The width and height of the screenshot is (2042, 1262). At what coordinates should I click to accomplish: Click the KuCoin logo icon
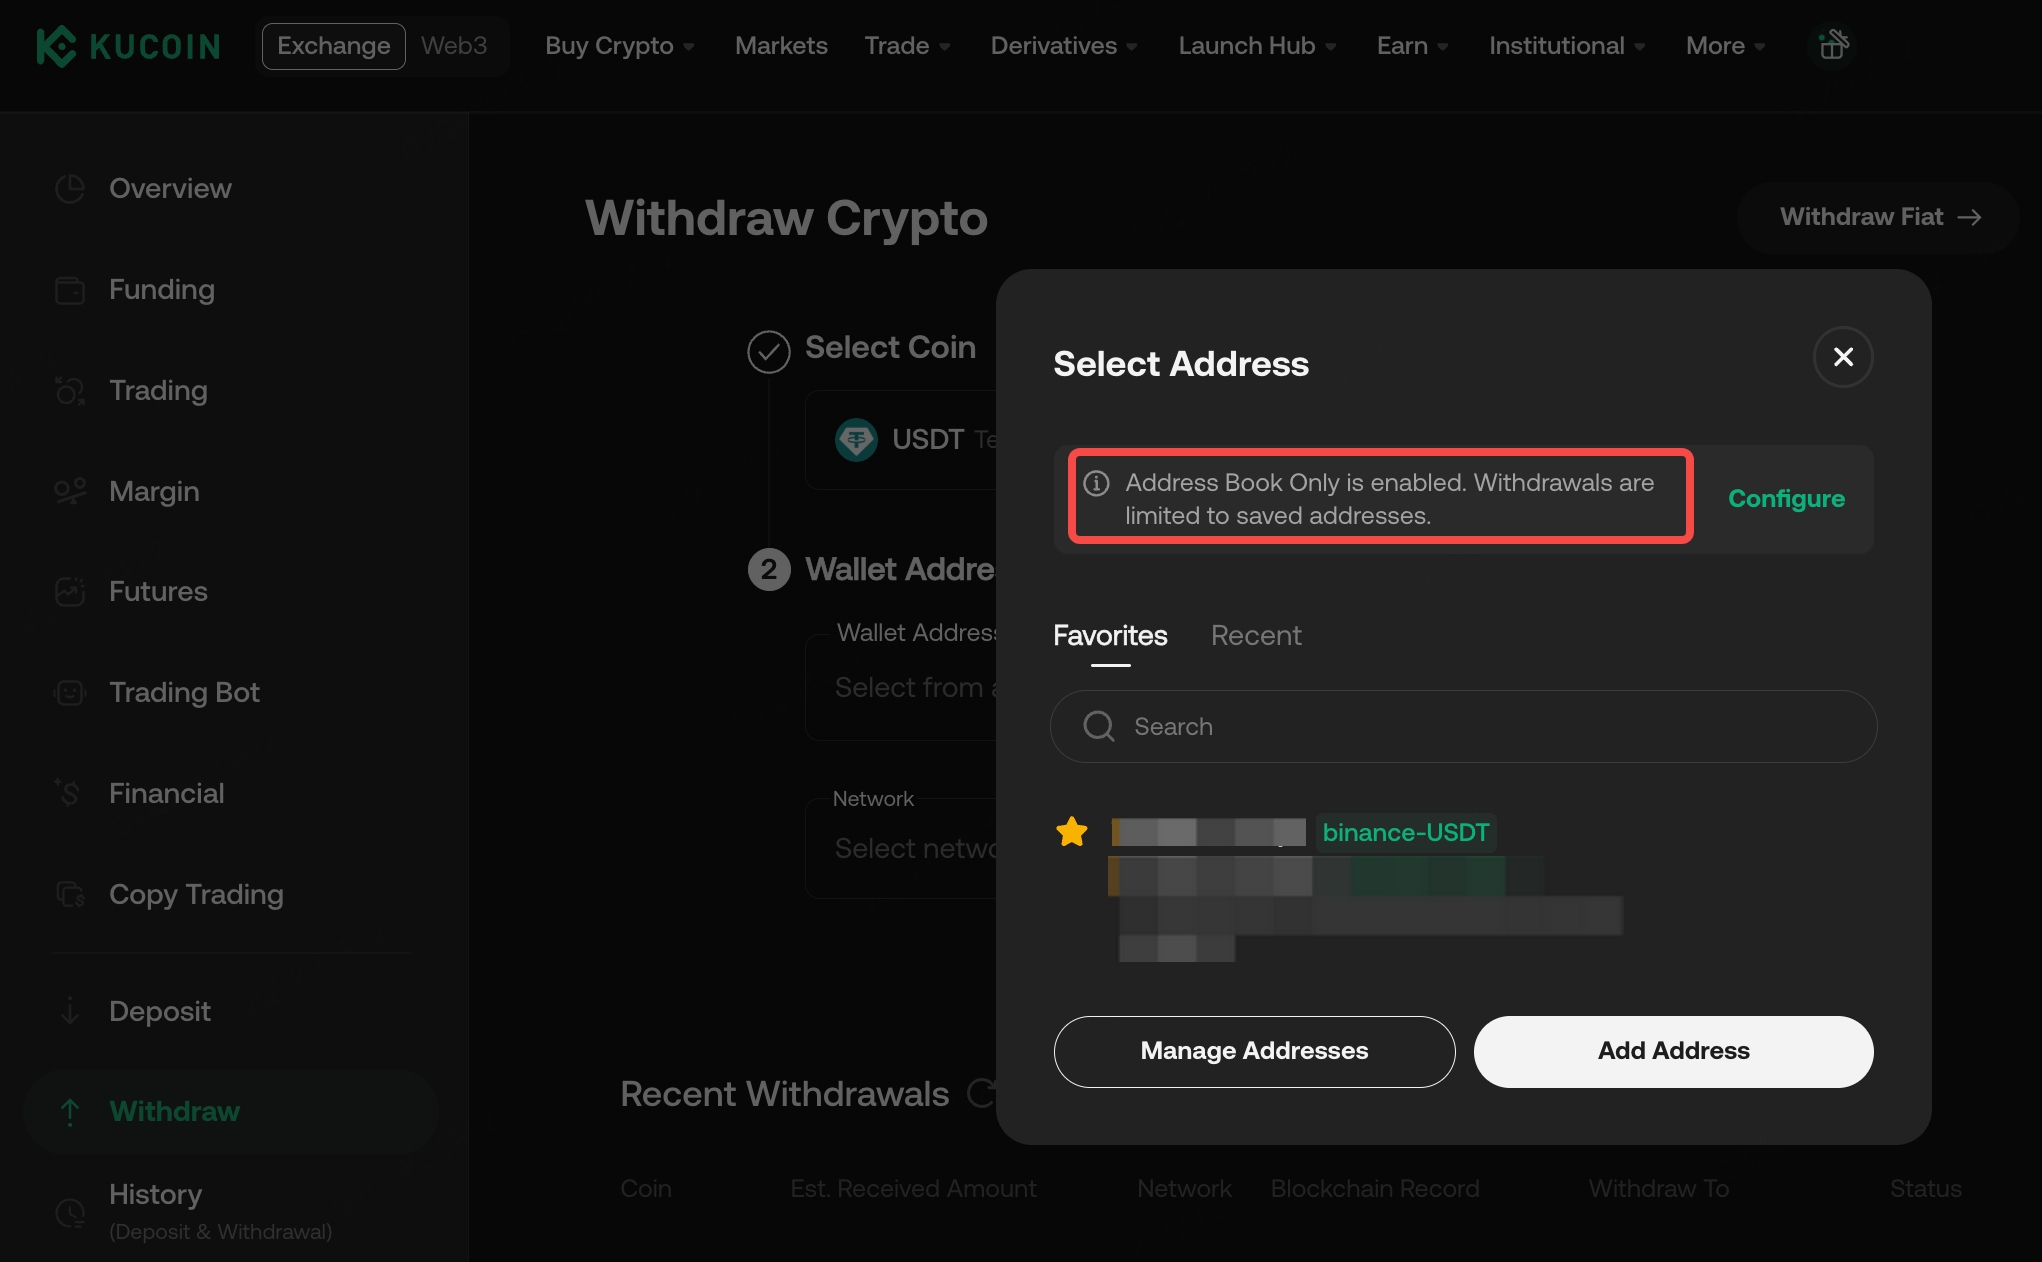[x=56, y=46]
